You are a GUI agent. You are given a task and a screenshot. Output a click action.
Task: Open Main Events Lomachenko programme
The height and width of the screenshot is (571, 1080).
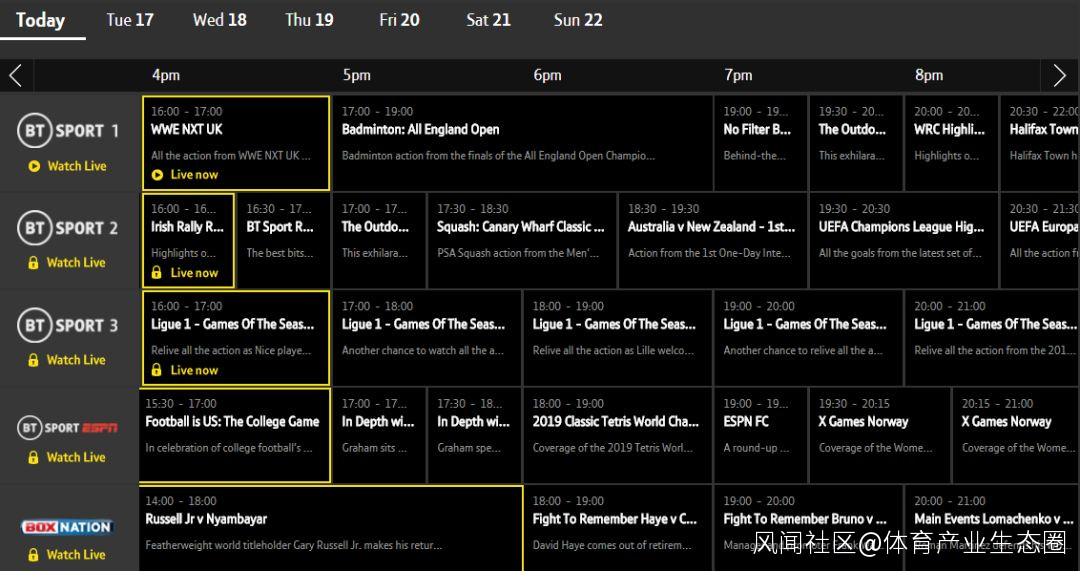coord(993,528)
